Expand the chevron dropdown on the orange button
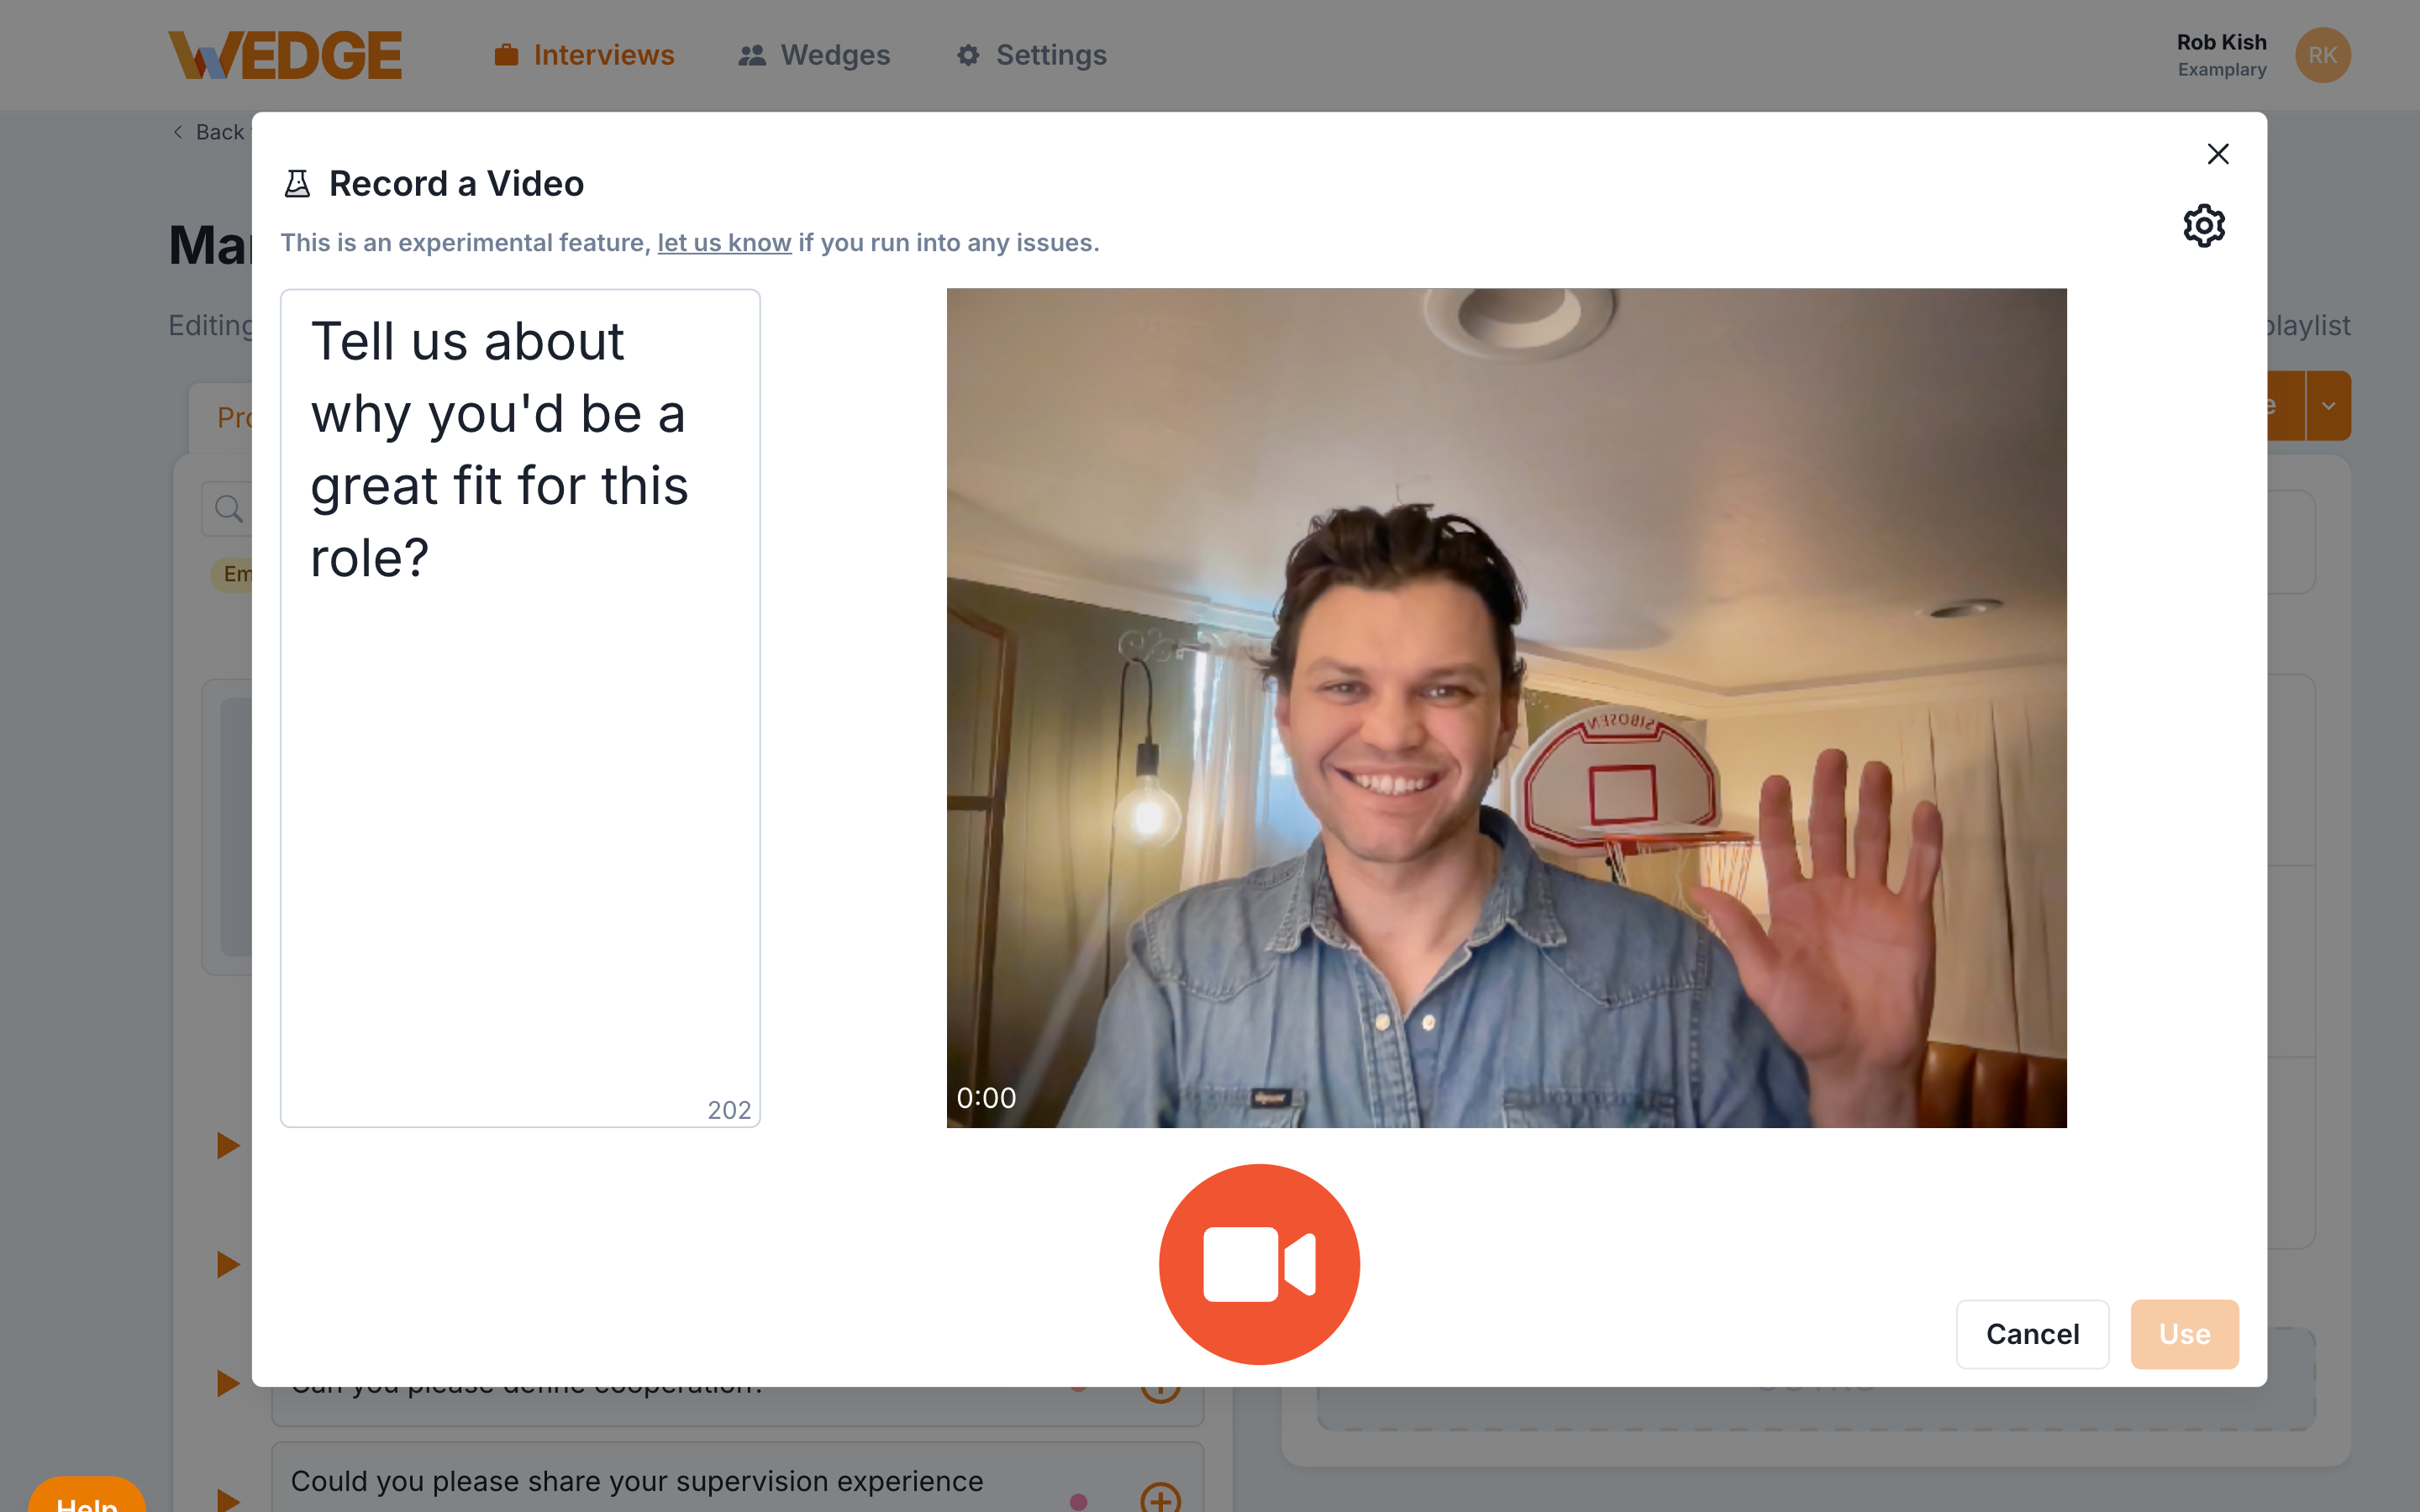Screen dimensions: 2420x1512 click(2330, 405)
